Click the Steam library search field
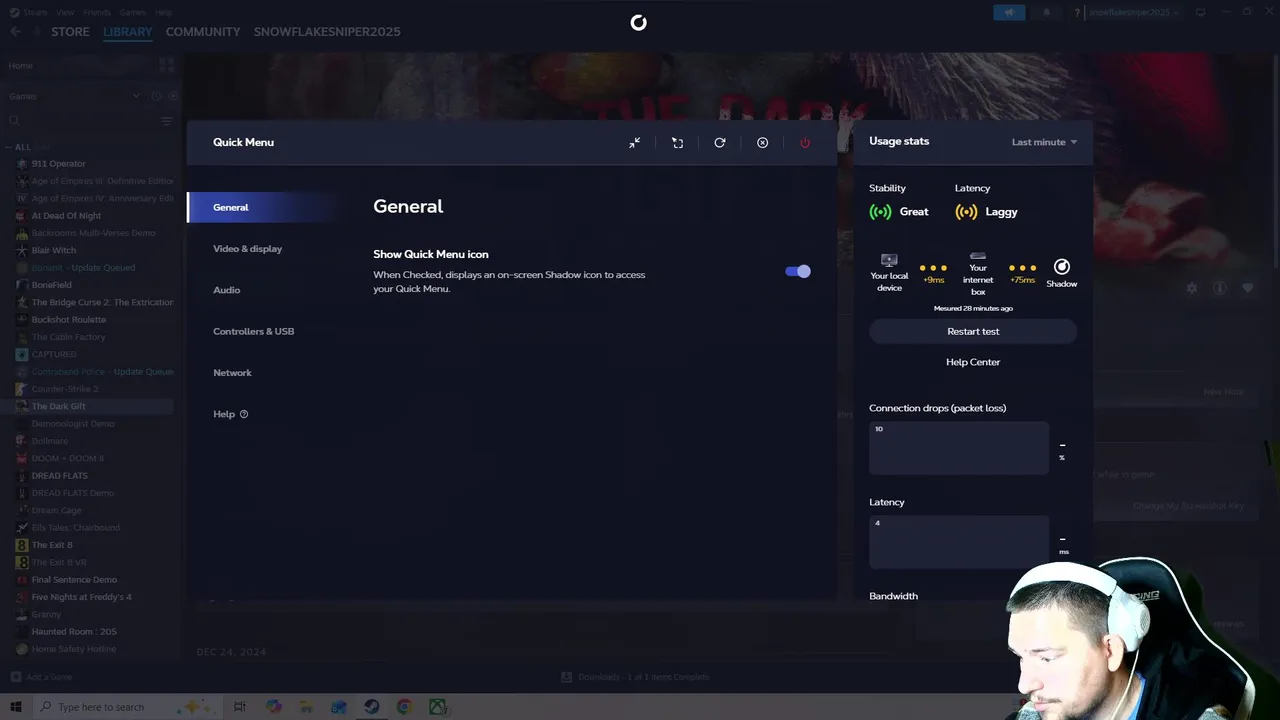The width and height of the screenshot is (1280, 720). (x=82, y=121)
